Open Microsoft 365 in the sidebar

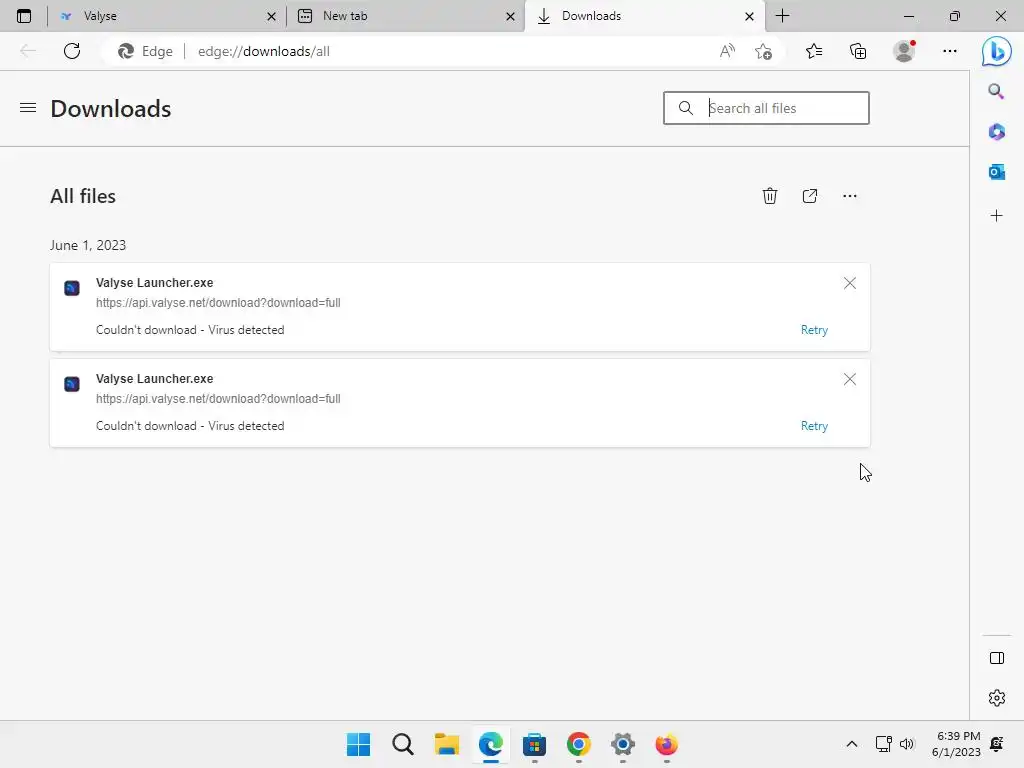[996, 132]
